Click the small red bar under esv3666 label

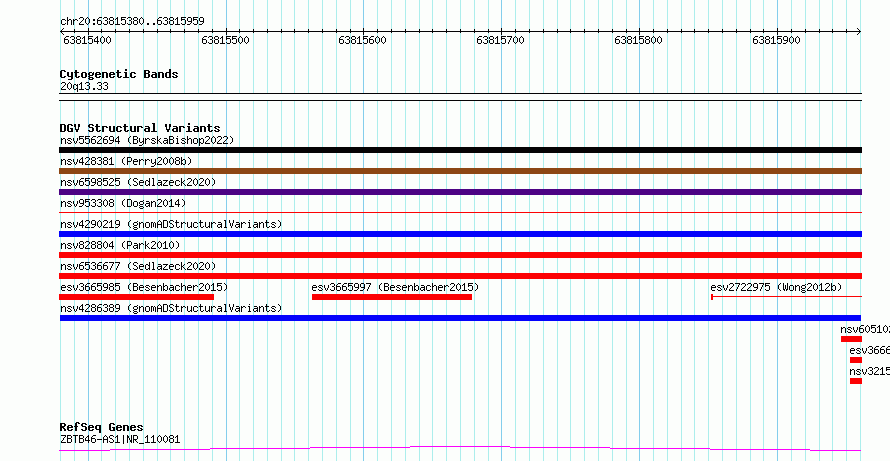pyautogui.click(x=856, y=360)
